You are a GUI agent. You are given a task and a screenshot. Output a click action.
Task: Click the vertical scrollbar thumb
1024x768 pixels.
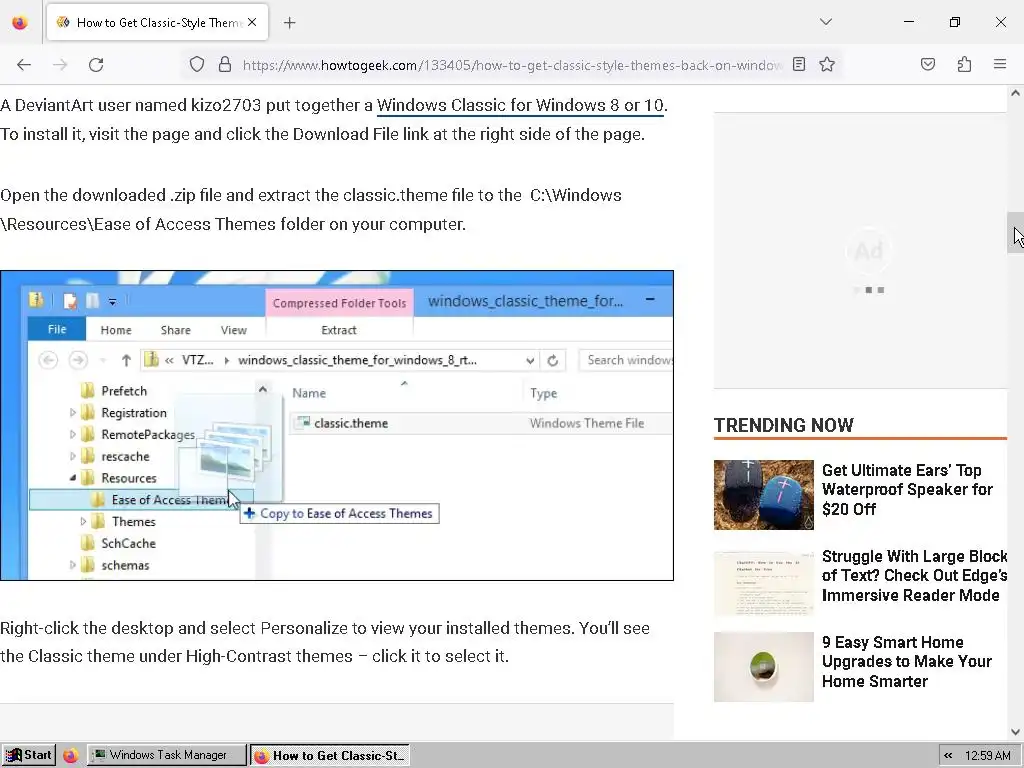click(1016, 232)
